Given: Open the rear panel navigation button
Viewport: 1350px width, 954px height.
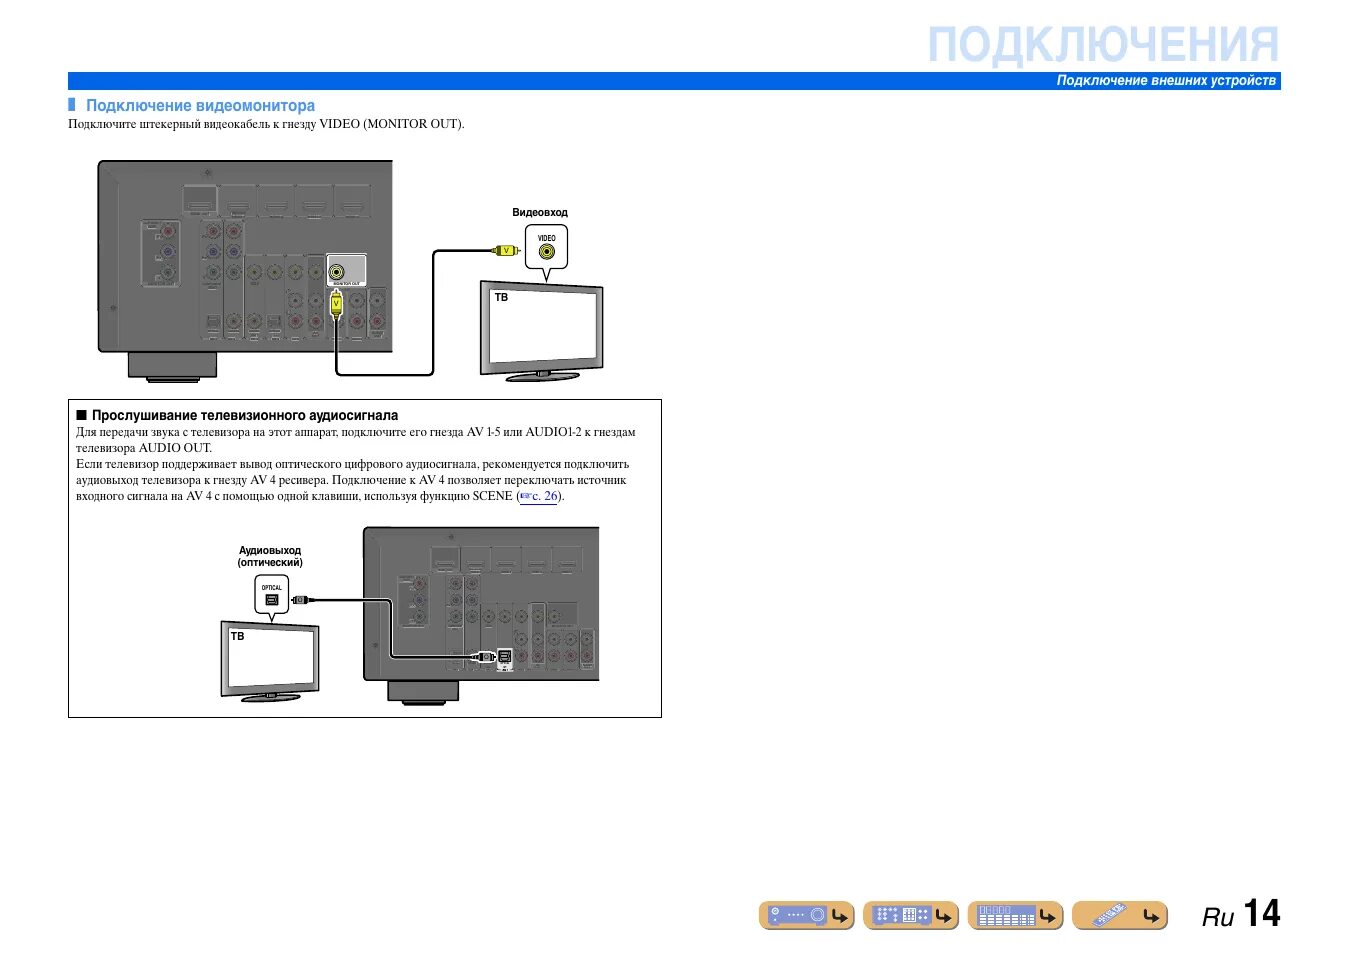Looking at the screenshot, I should (911, 915).
